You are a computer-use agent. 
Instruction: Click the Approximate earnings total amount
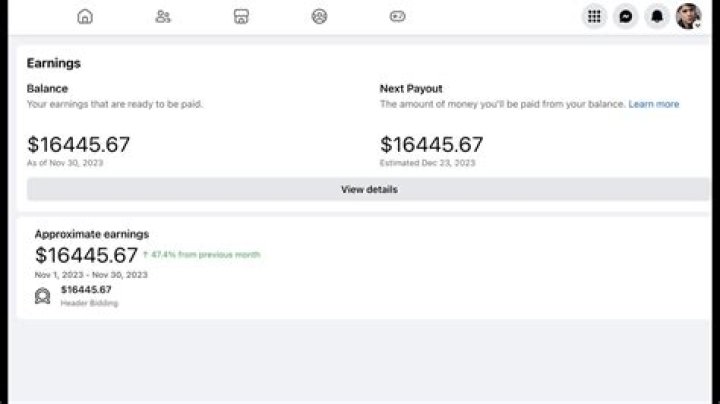pos(86,255)
